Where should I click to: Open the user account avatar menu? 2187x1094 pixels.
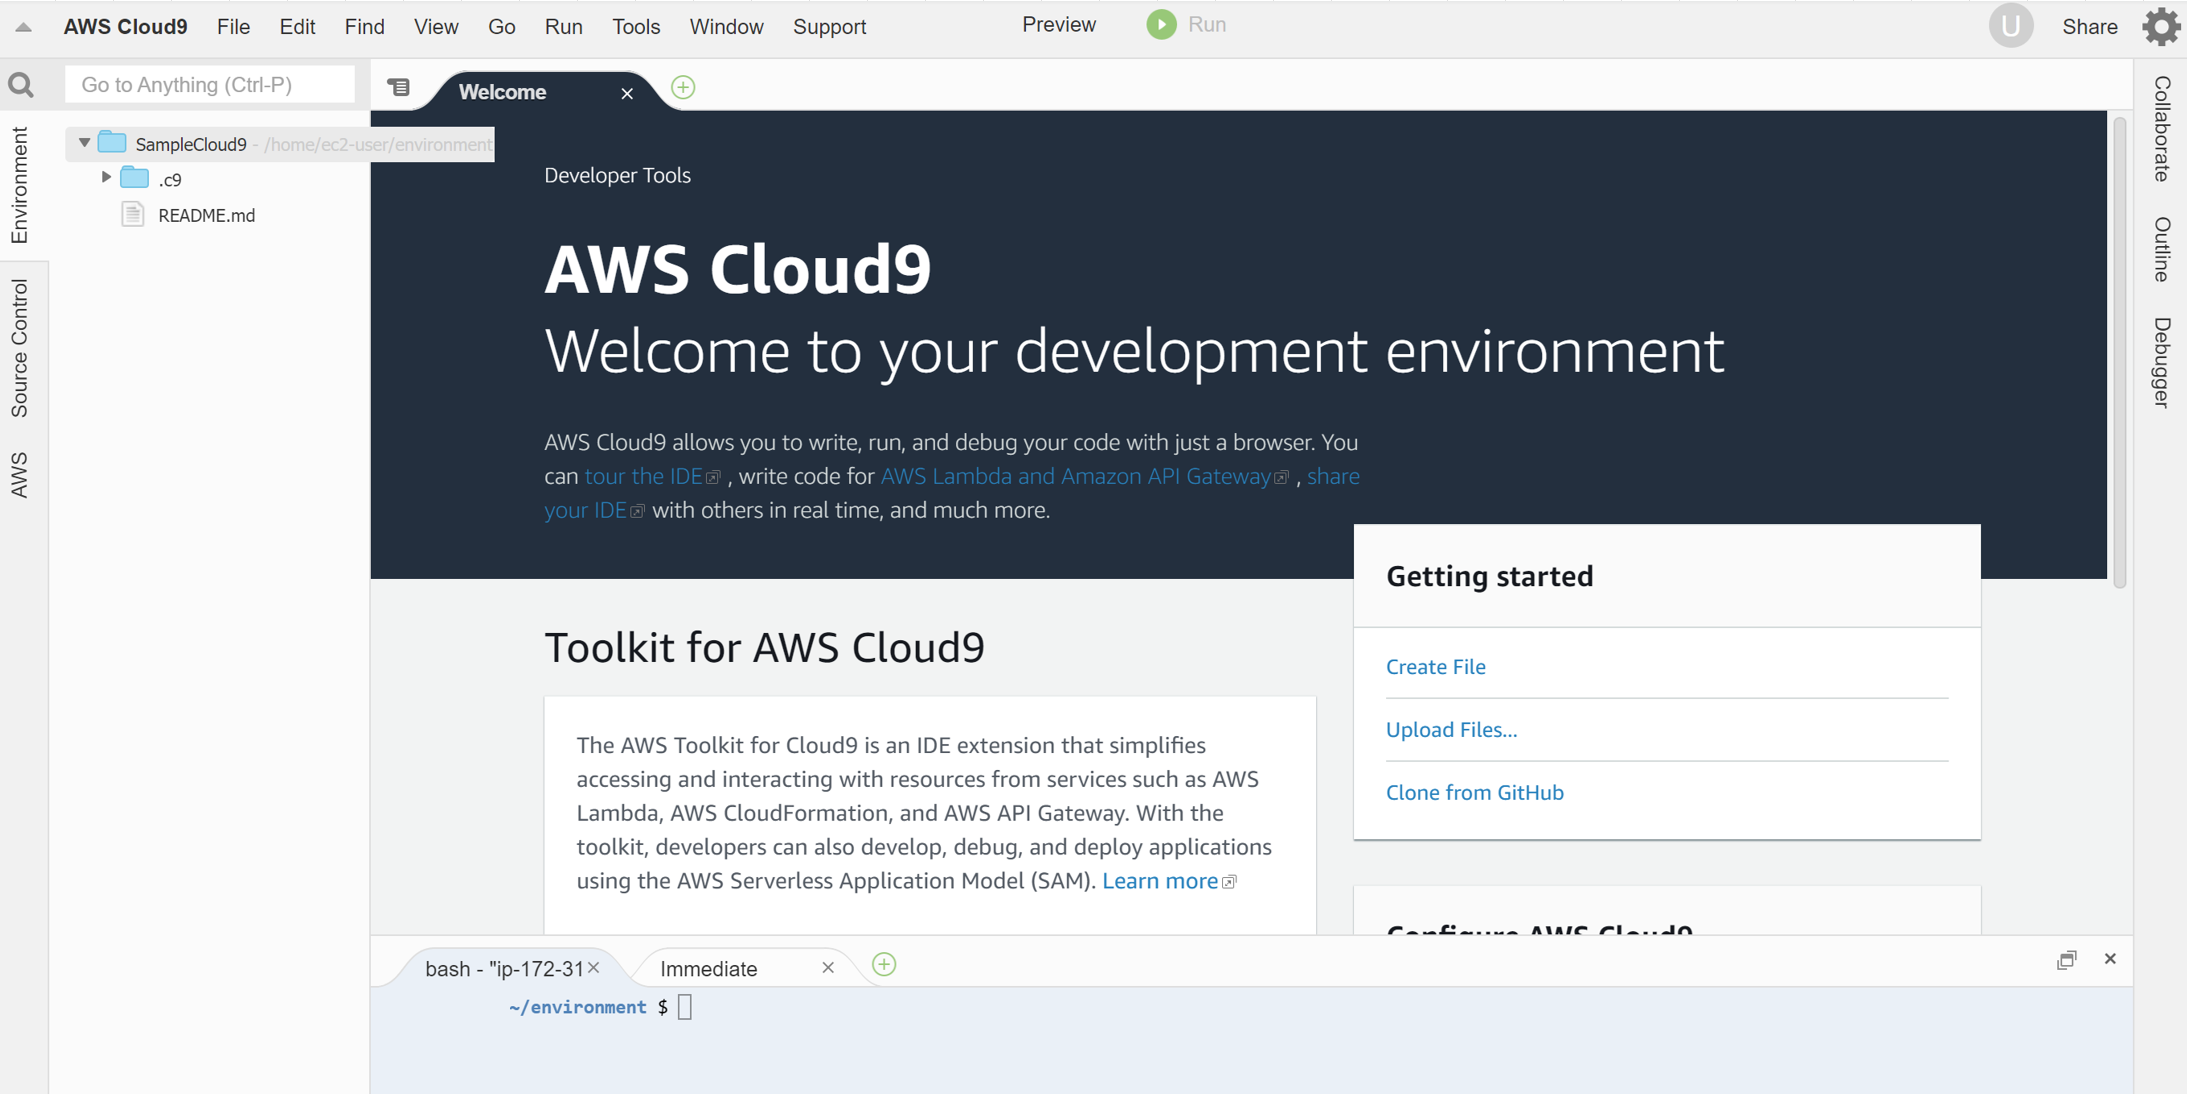[2011, 25]
